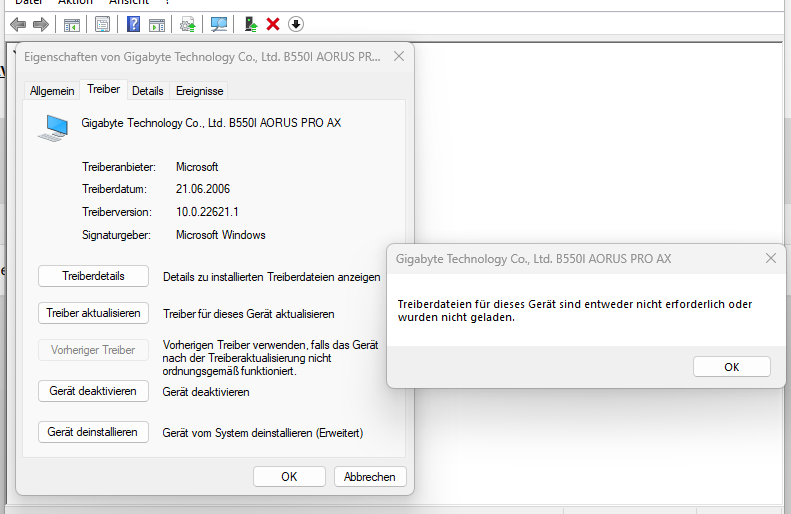Open the Properties sheet toolbar icon

coord(102,24)
